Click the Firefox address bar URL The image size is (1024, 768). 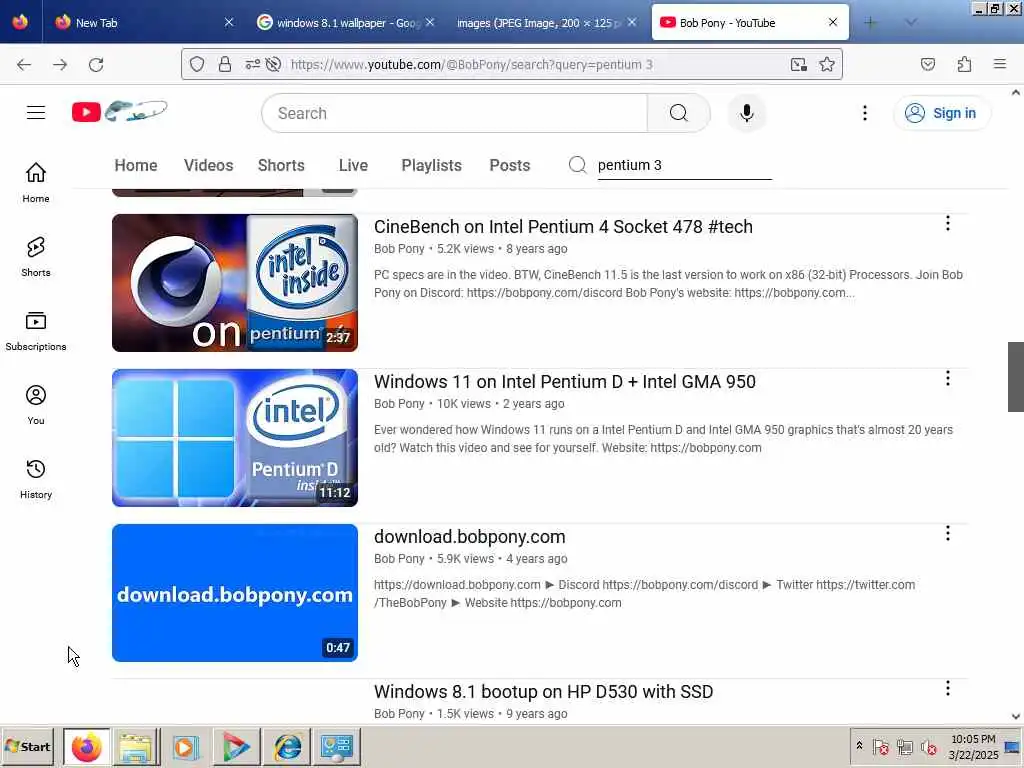(x=472, y=64)
